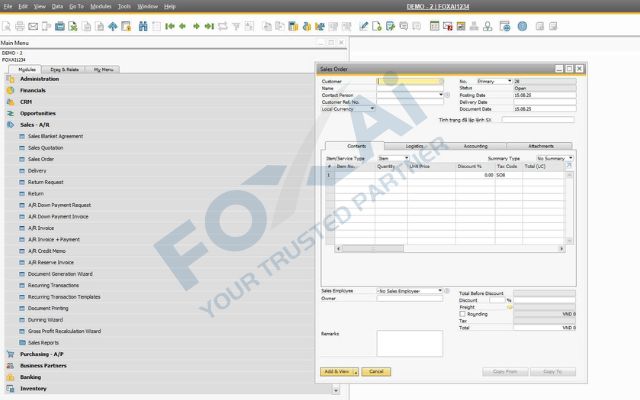640x400 pixels.
Task: Collapse the Sales - A/R module
Action: [x=35, y=125]
